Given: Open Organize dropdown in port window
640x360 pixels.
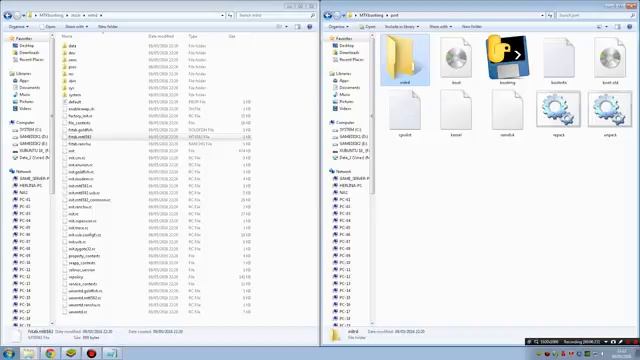Looking at the screenshot, I should click(x=338, y=27).
